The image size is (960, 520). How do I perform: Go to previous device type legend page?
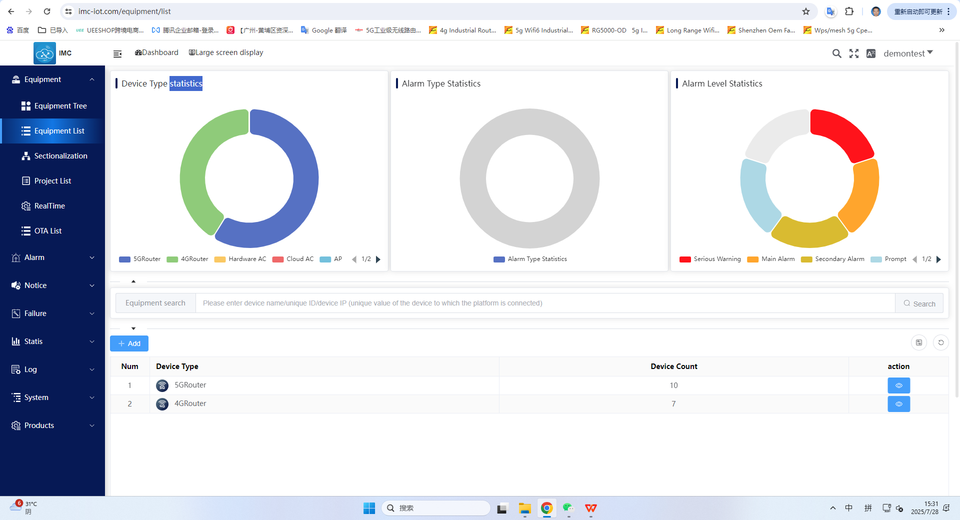(x=354, y=259)
